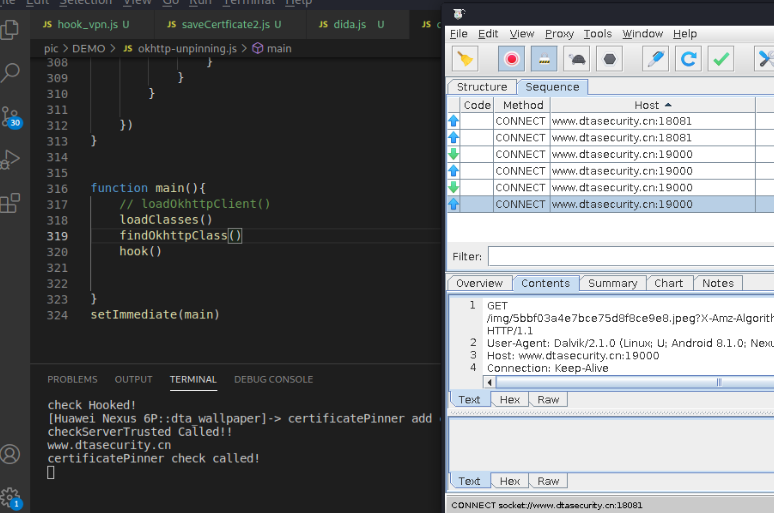The image size is (774, 513).
Task: Open Charles Proxy menu
Action: (x=559, y=34)
